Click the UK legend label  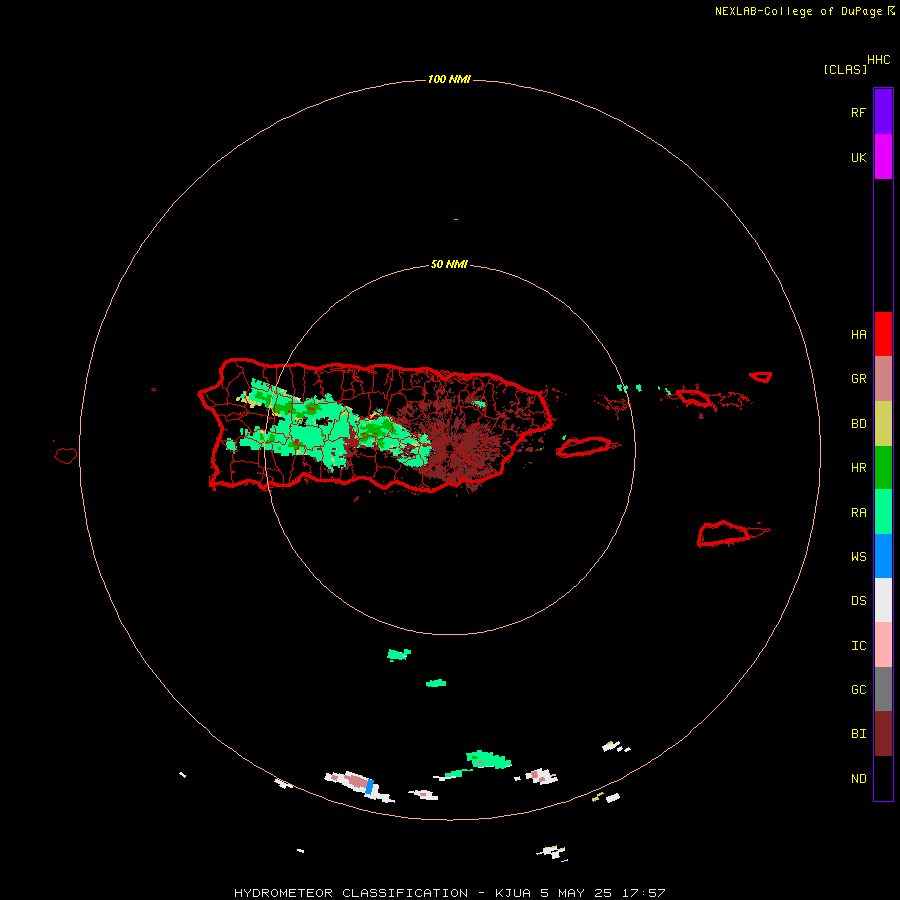858,157
